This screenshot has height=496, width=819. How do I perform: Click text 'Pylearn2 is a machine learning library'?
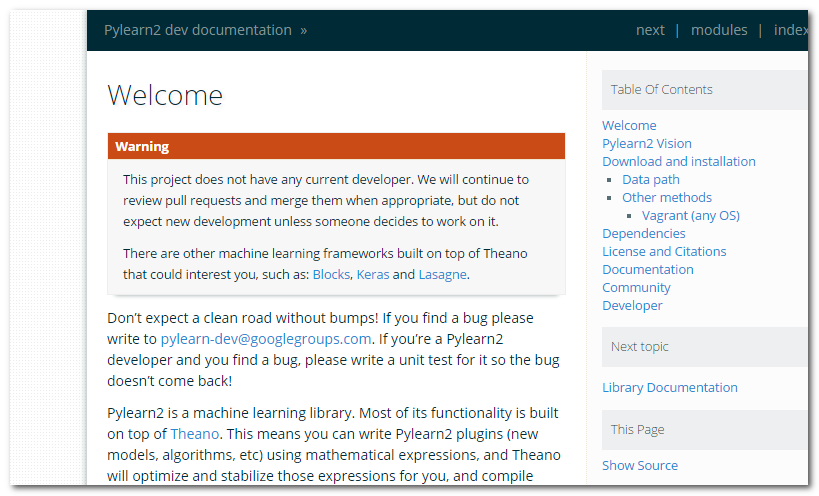tap(231, 414)
